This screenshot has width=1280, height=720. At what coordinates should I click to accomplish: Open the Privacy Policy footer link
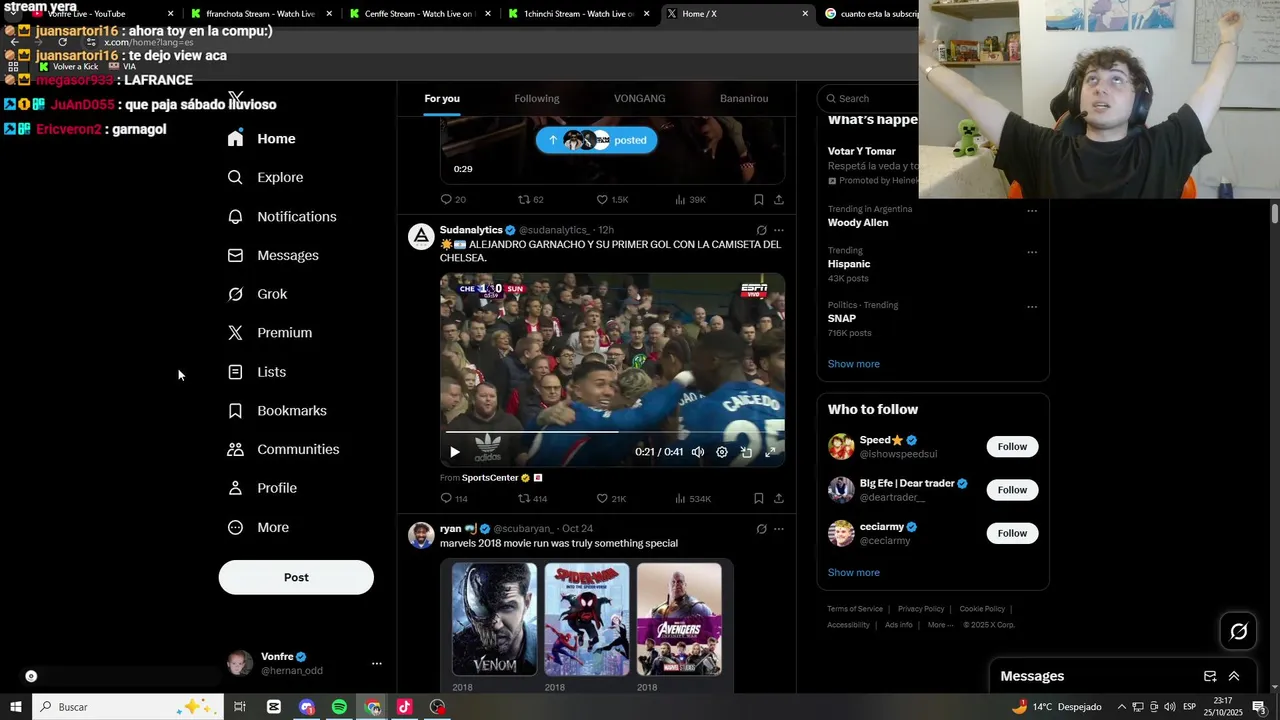tap(921, 609)
